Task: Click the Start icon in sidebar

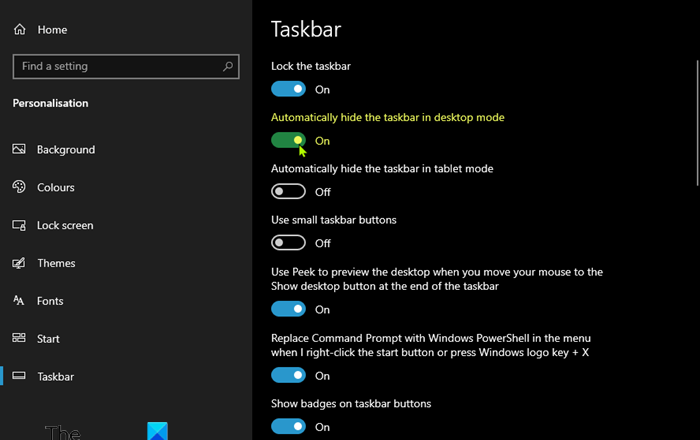Action: point(19,339)
